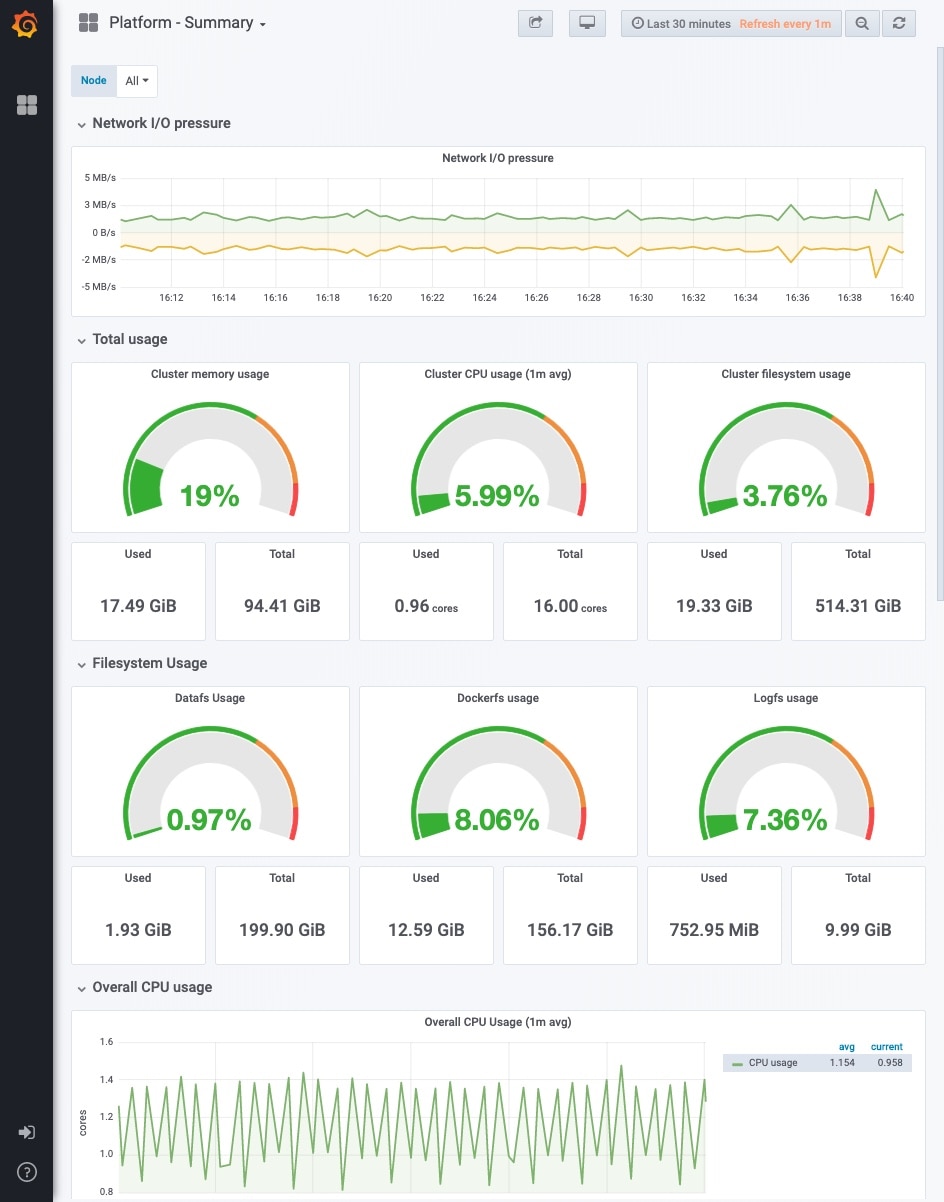This screenshot has height=1202, width=944.
Task: Click the 9.99 GiB Logfs total value
Action: pos(858,930)
